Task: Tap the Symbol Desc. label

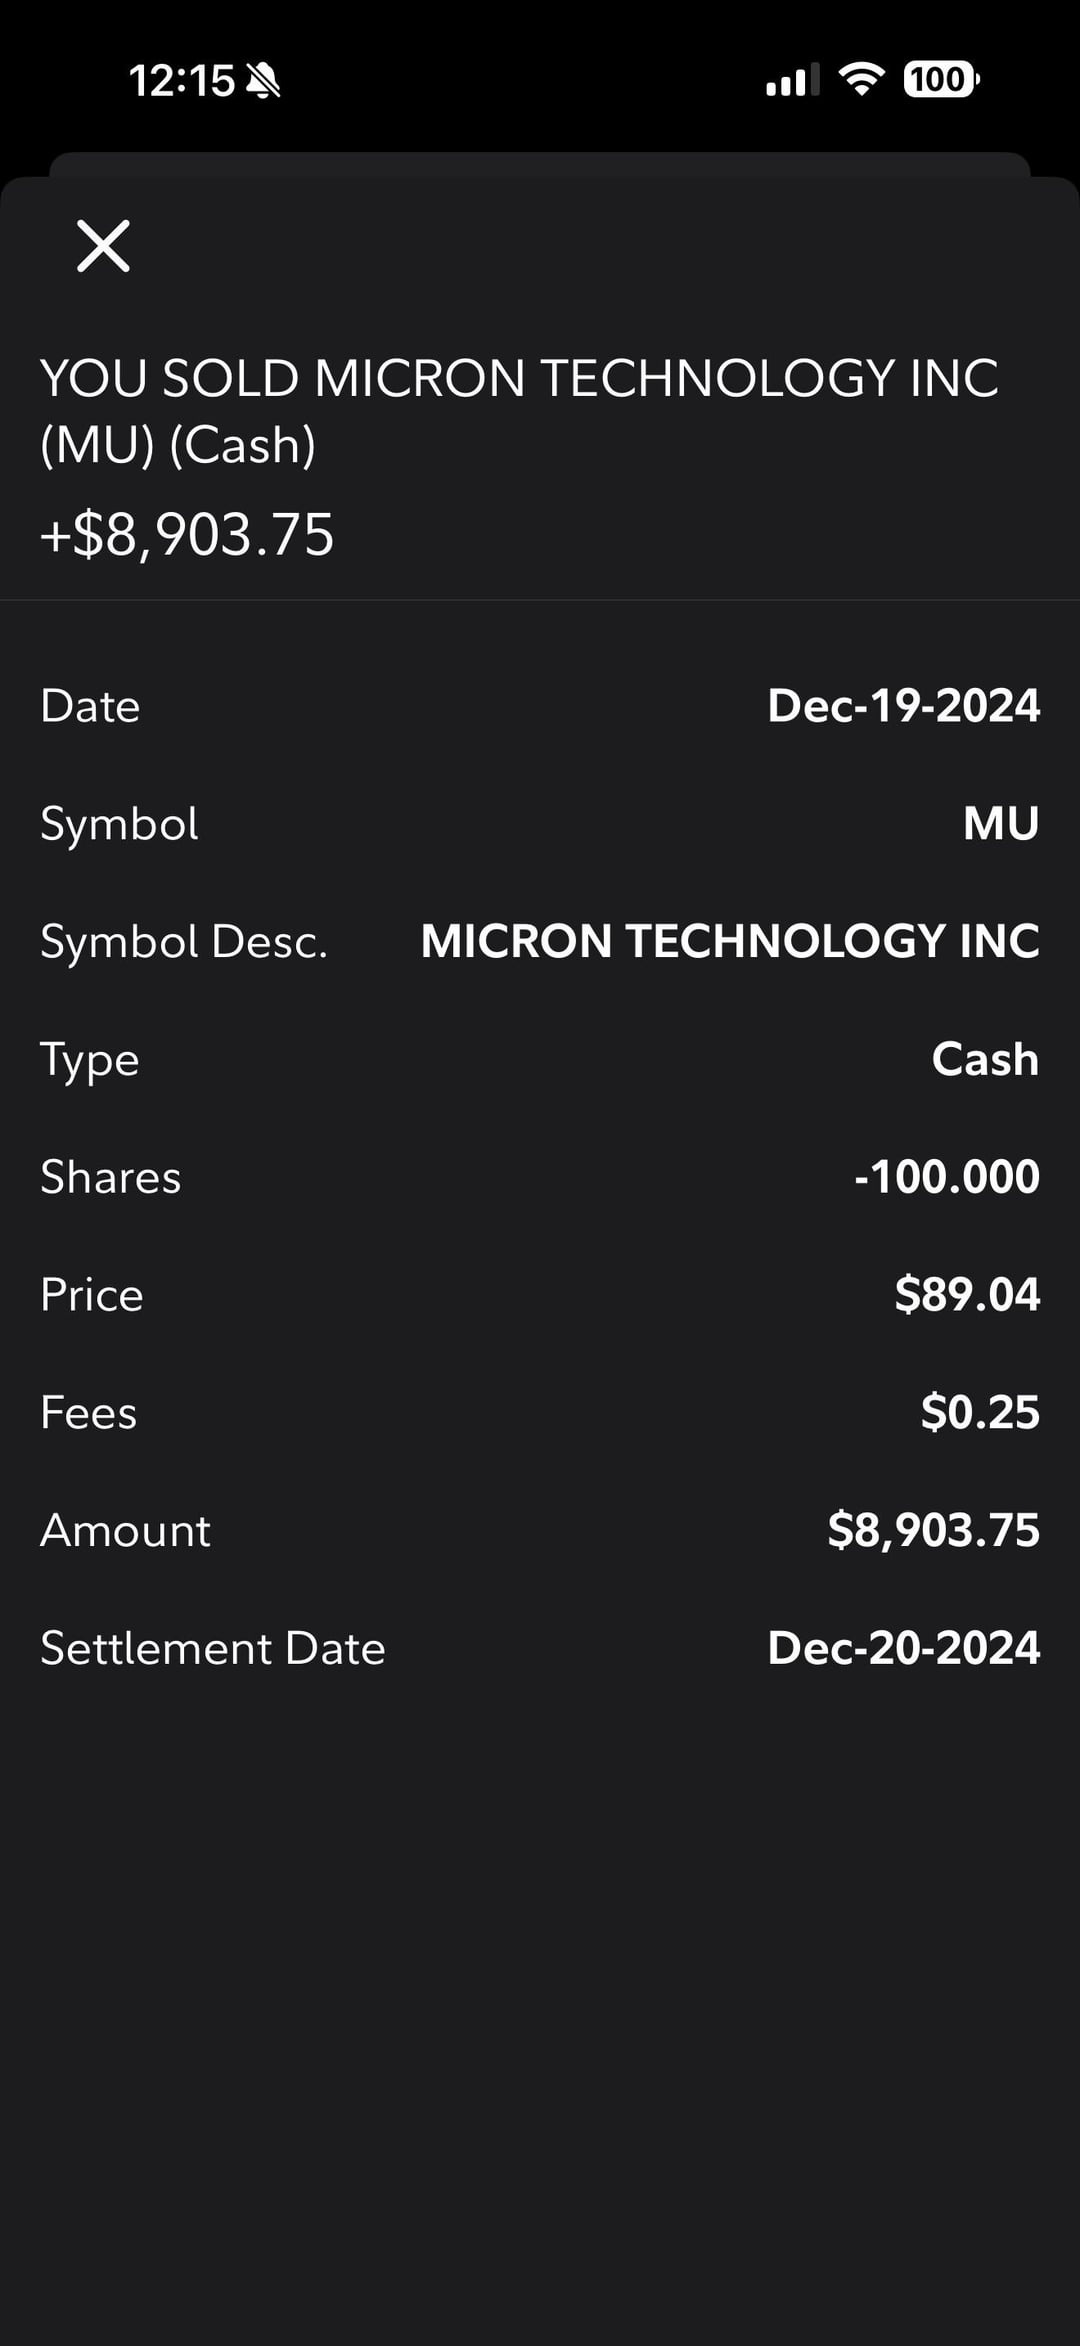Action: pos(184,941)
